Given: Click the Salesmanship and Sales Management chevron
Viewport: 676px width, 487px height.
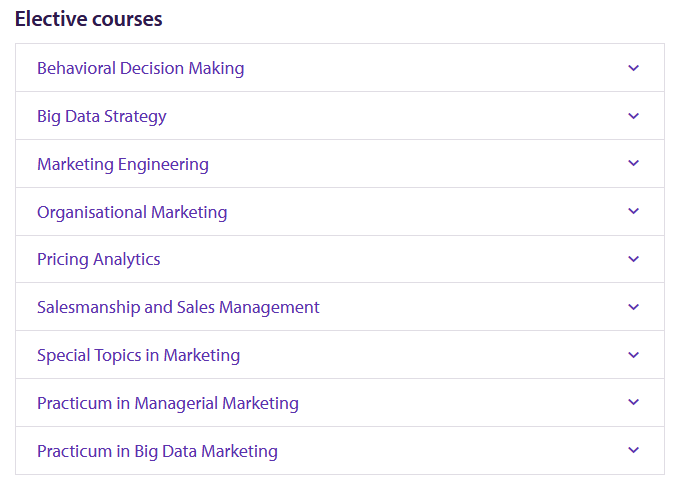Looking at the screenshot, I should [633, 307].
